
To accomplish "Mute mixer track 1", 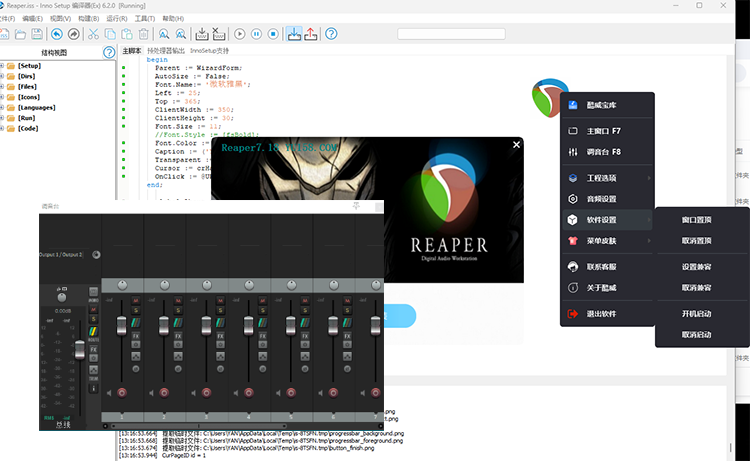I will 136,300.
